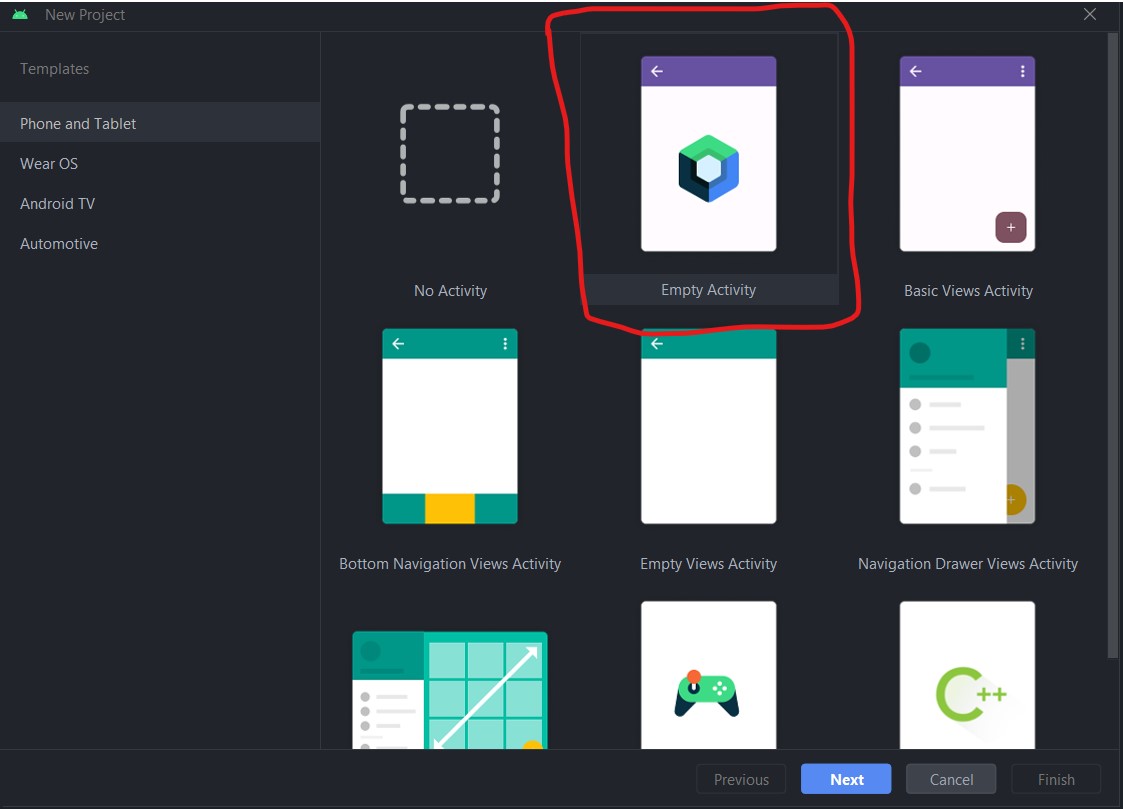Show Automotive templates
This screenshot has width=1123, height=809.
59,244
